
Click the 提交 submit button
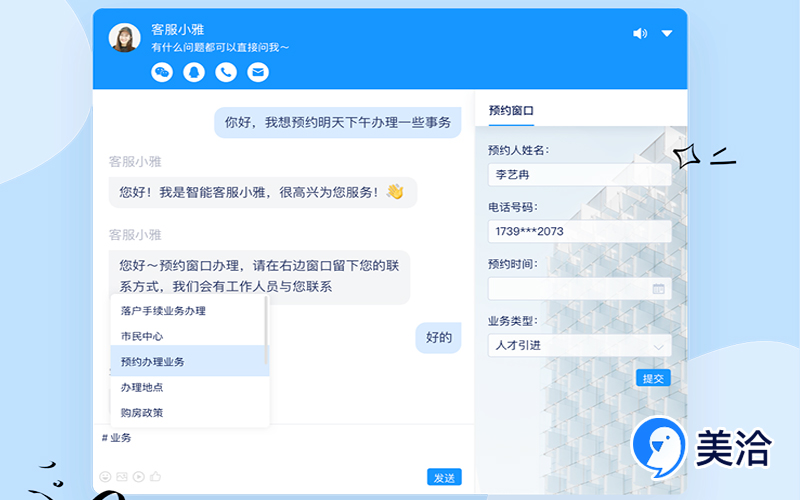(x=653, y=378)
